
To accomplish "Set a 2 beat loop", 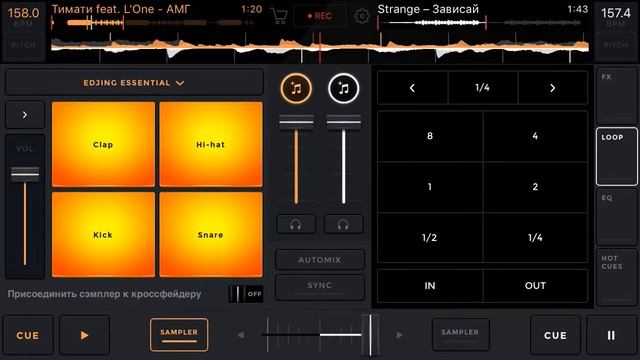I will click(x=535, y=187).
